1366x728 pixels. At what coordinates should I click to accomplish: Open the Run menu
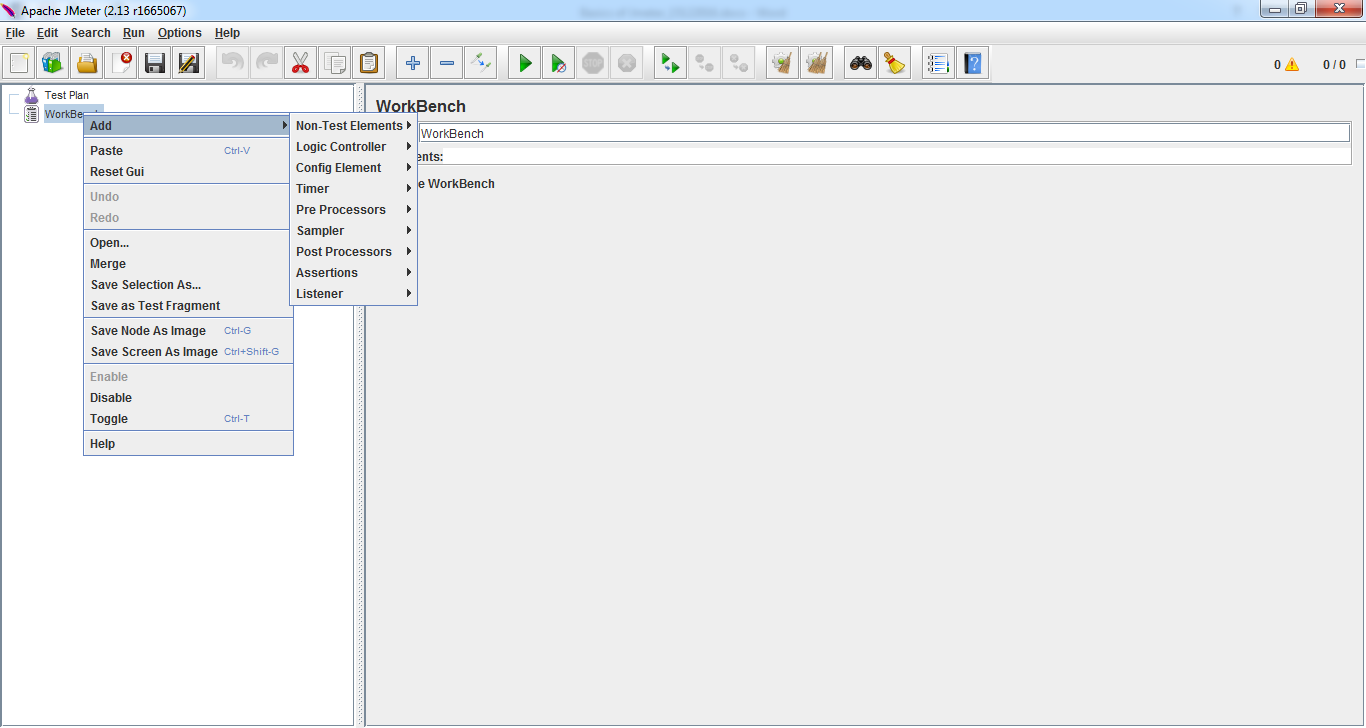click(134, 33)
